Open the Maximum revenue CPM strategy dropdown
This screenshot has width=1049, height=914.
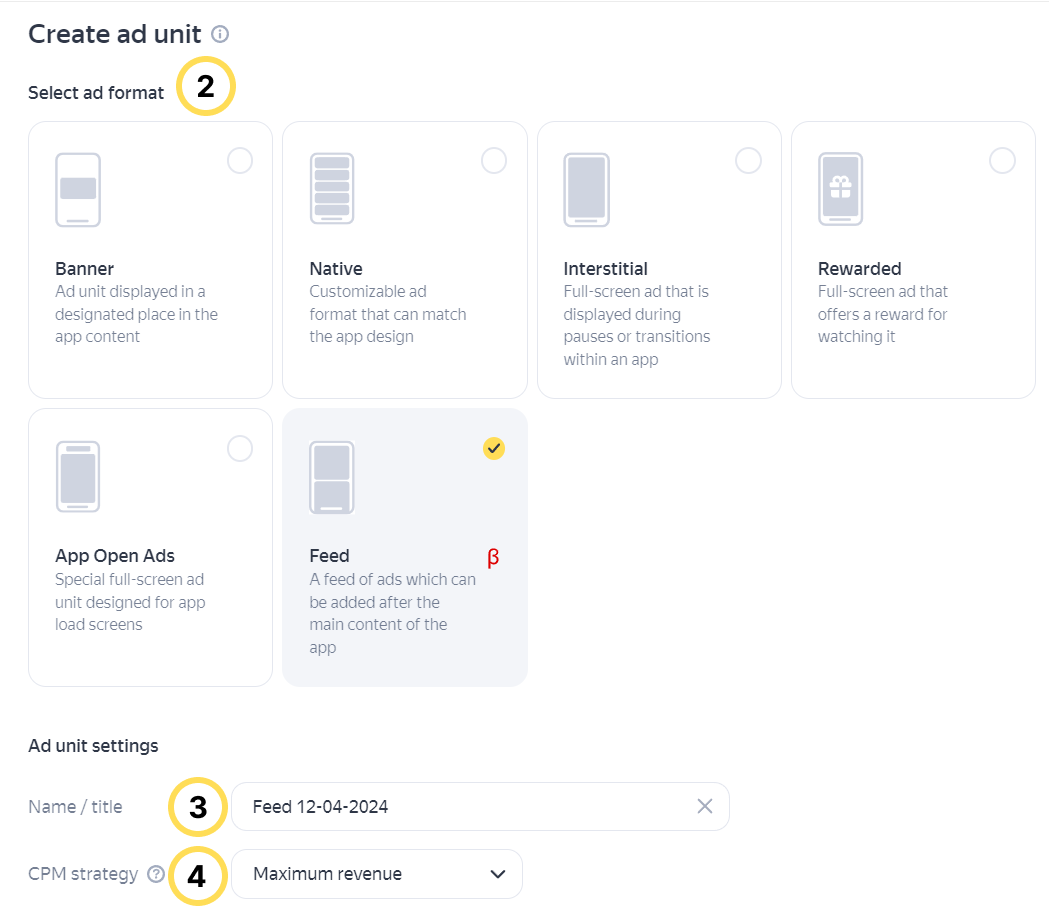[x=376, y=874]
